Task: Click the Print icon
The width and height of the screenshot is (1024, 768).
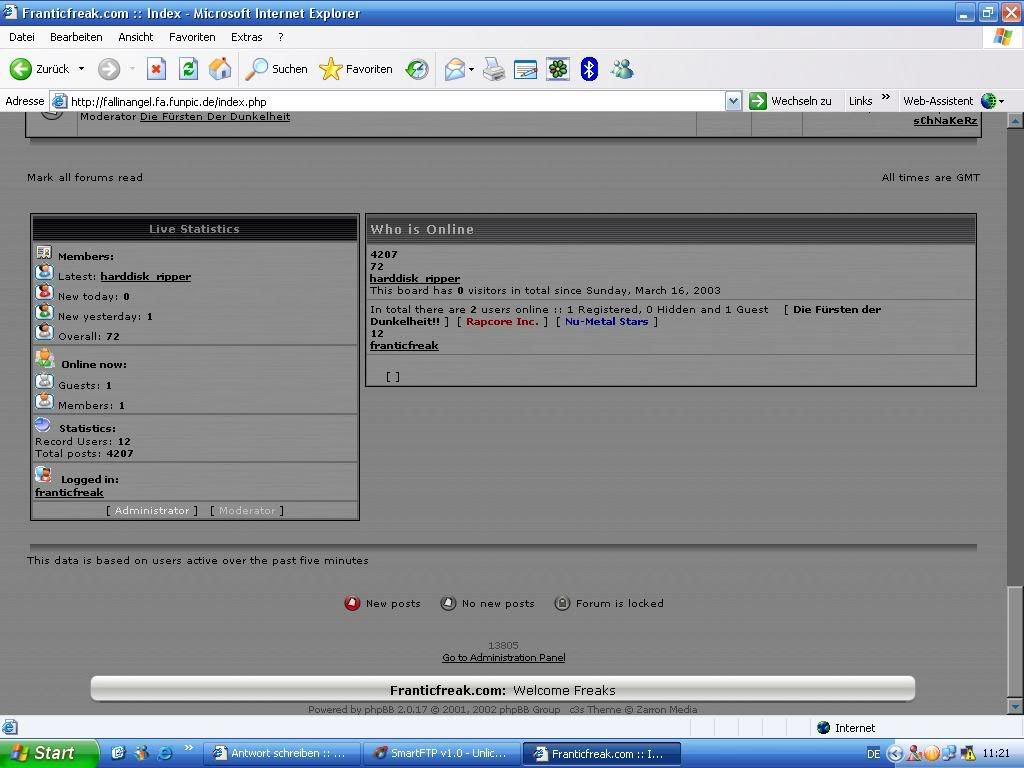Action: 494,69
